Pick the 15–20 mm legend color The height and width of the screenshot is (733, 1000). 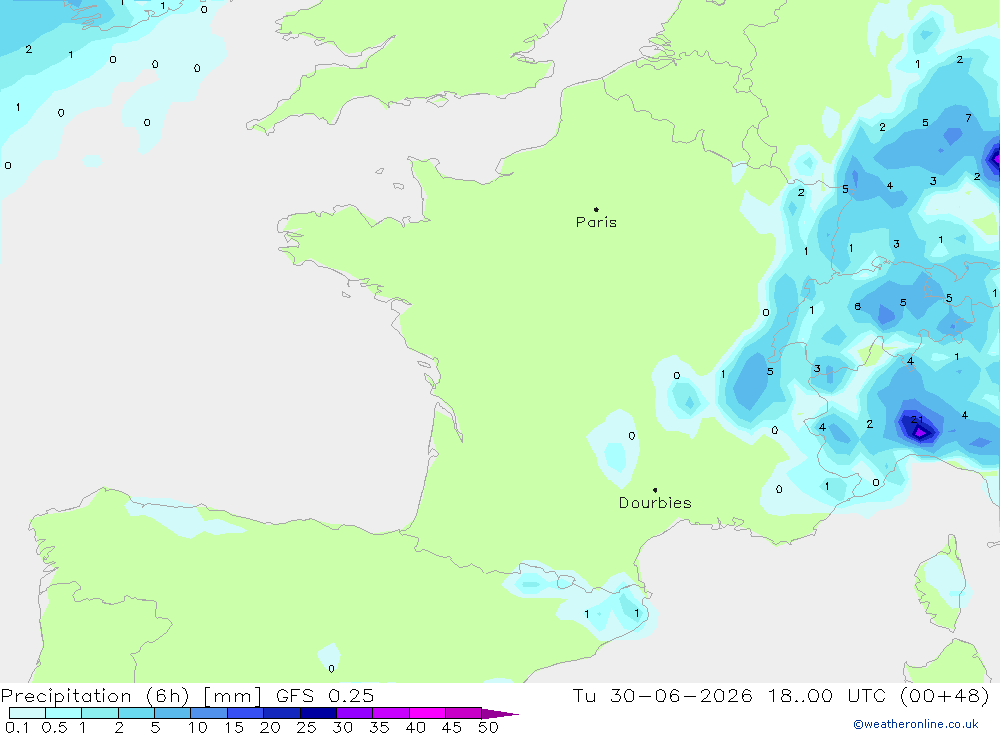(245, 713)
